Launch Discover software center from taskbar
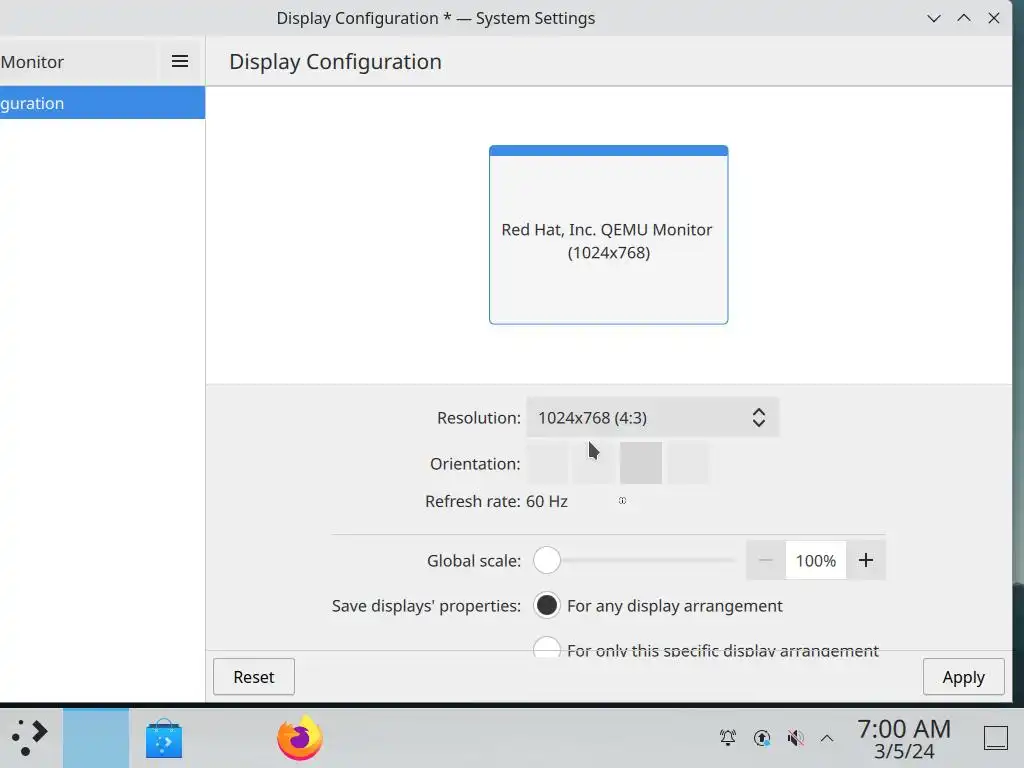The width and height of the screenshot is (1024, 768). tap(163, 739)
